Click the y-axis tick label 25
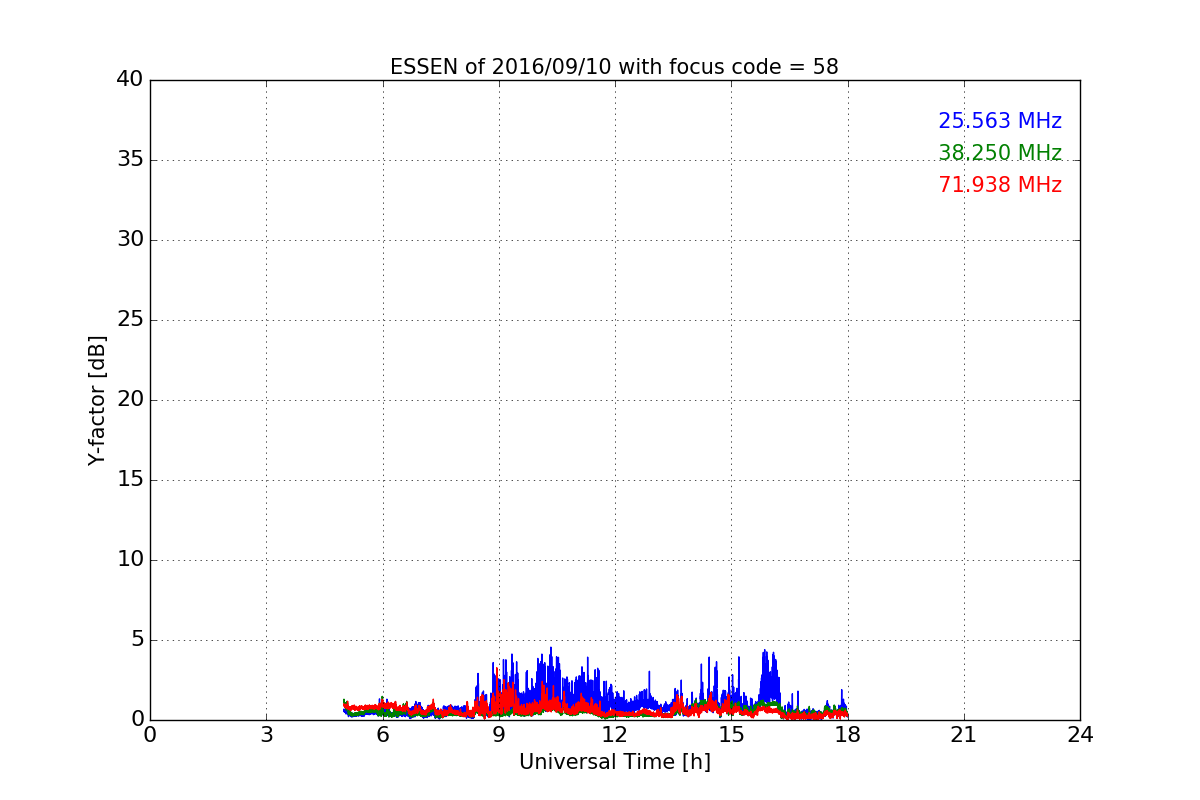This screenshot has width=1200, height=800. click(130, 320)
